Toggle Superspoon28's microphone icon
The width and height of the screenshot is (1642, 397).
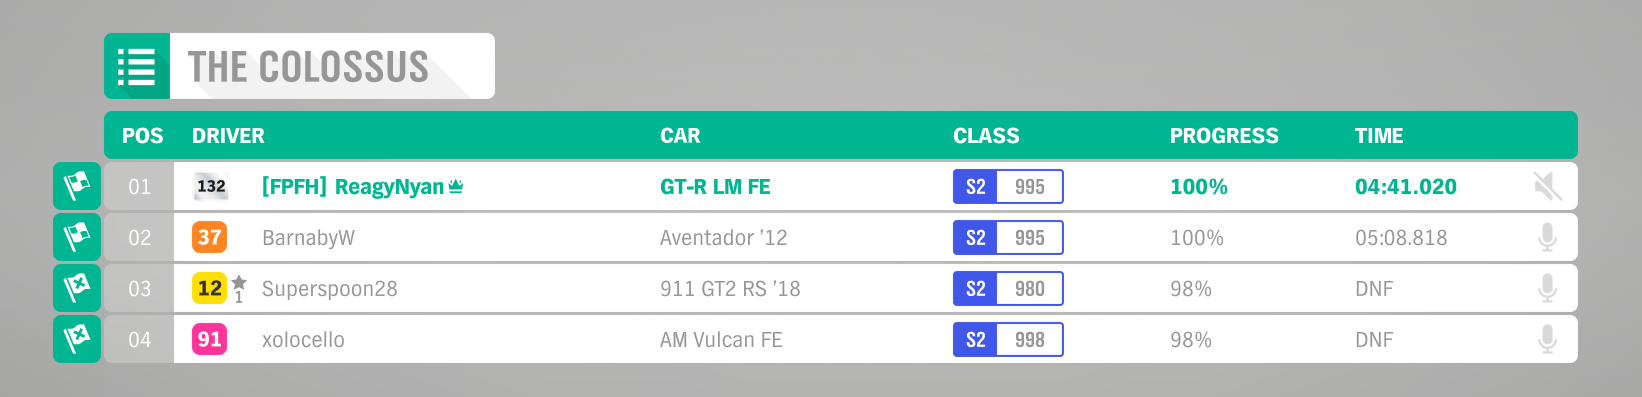tap(1547, 288)
